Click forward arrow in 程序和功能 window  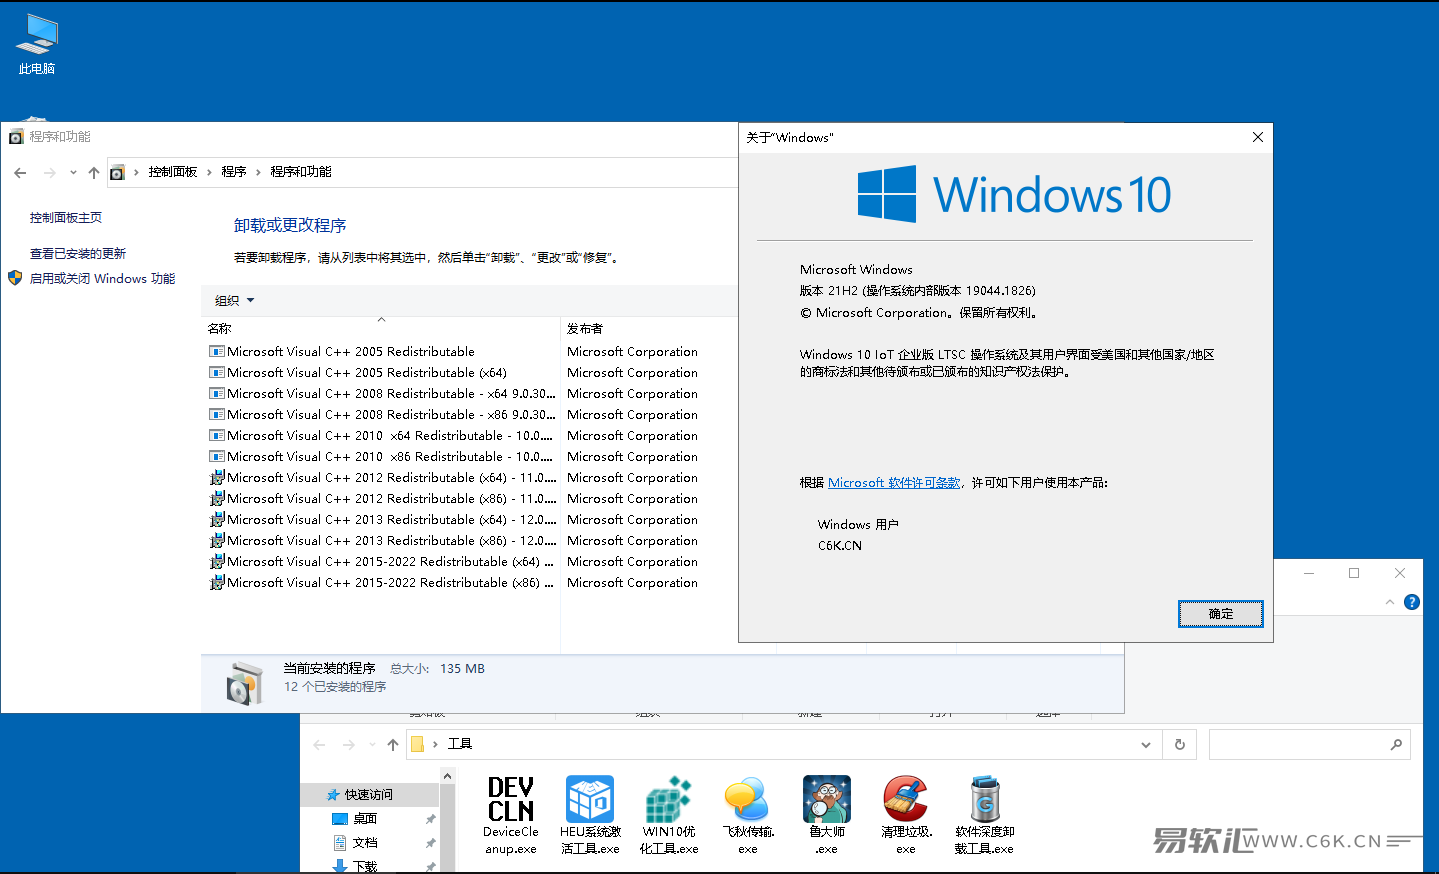[50, 173]
